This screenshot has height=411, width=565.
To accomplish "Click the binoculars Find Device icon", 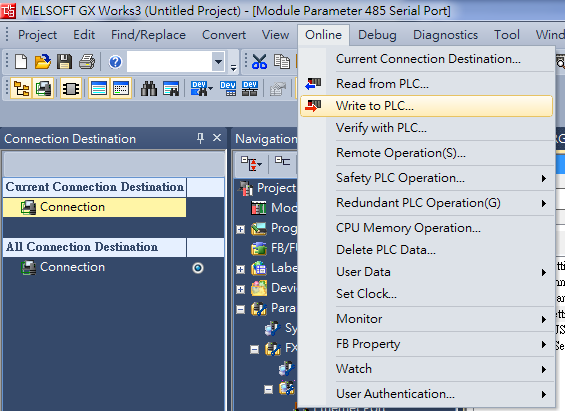I will pos(149,88).
